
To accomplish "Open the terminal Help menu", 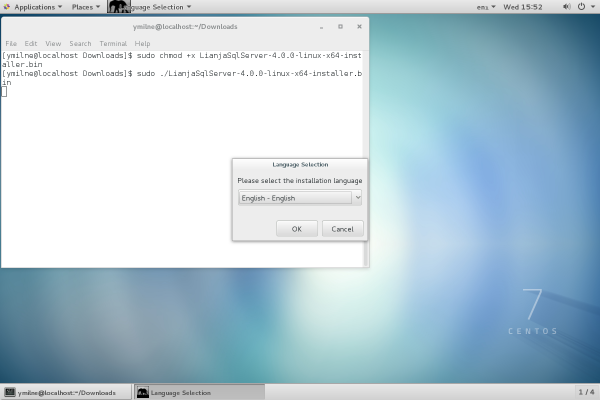I will [142, 44].
